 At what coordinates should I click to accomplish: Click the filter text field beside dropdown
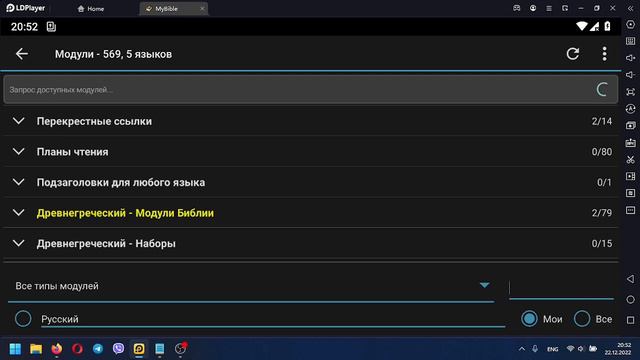[561, 288]
